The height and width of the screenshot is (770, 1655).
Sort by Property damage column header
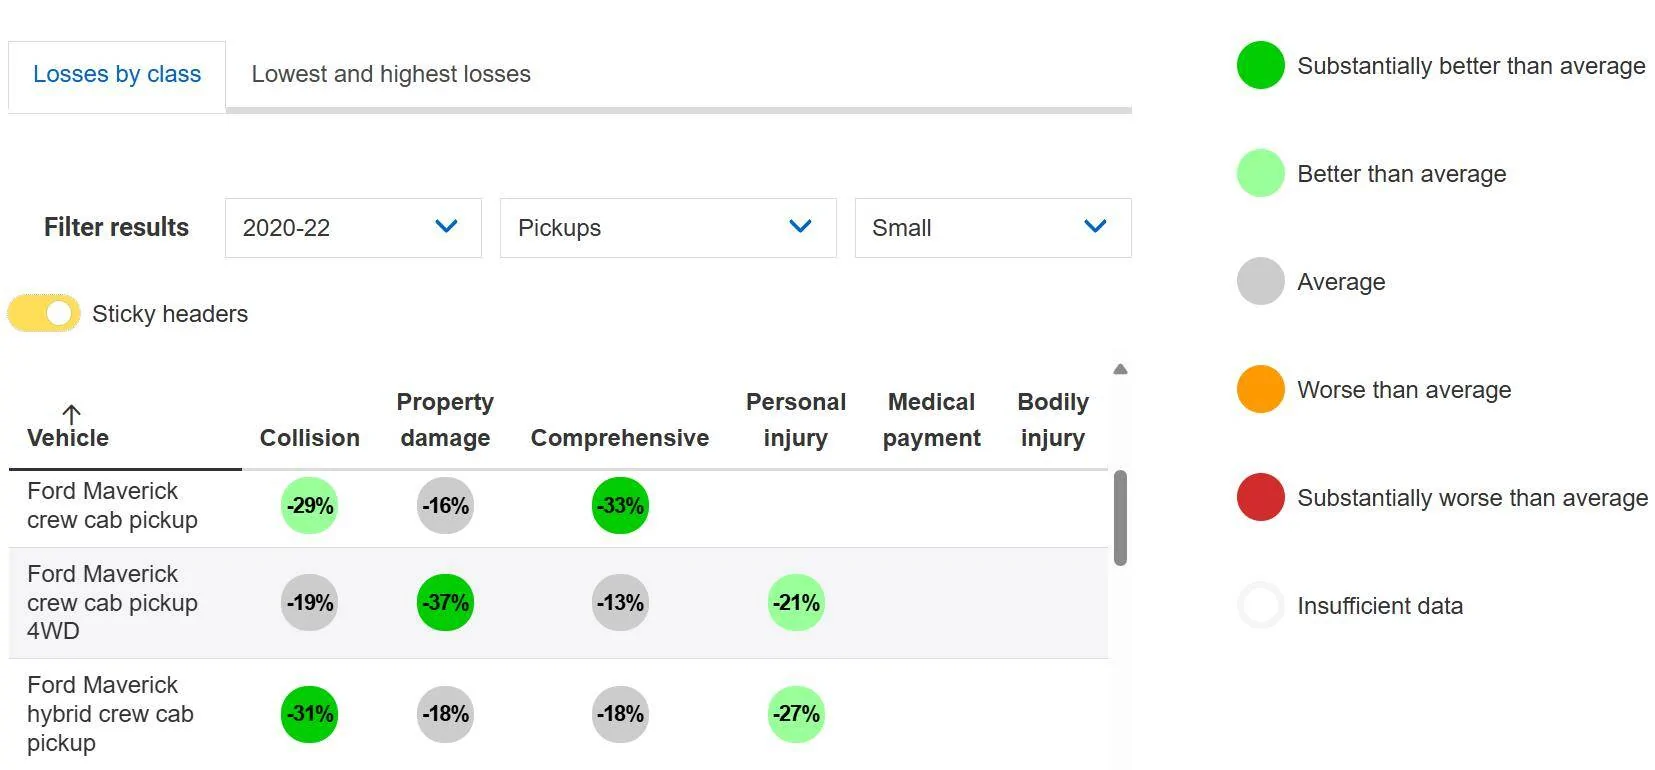point(445,420)
